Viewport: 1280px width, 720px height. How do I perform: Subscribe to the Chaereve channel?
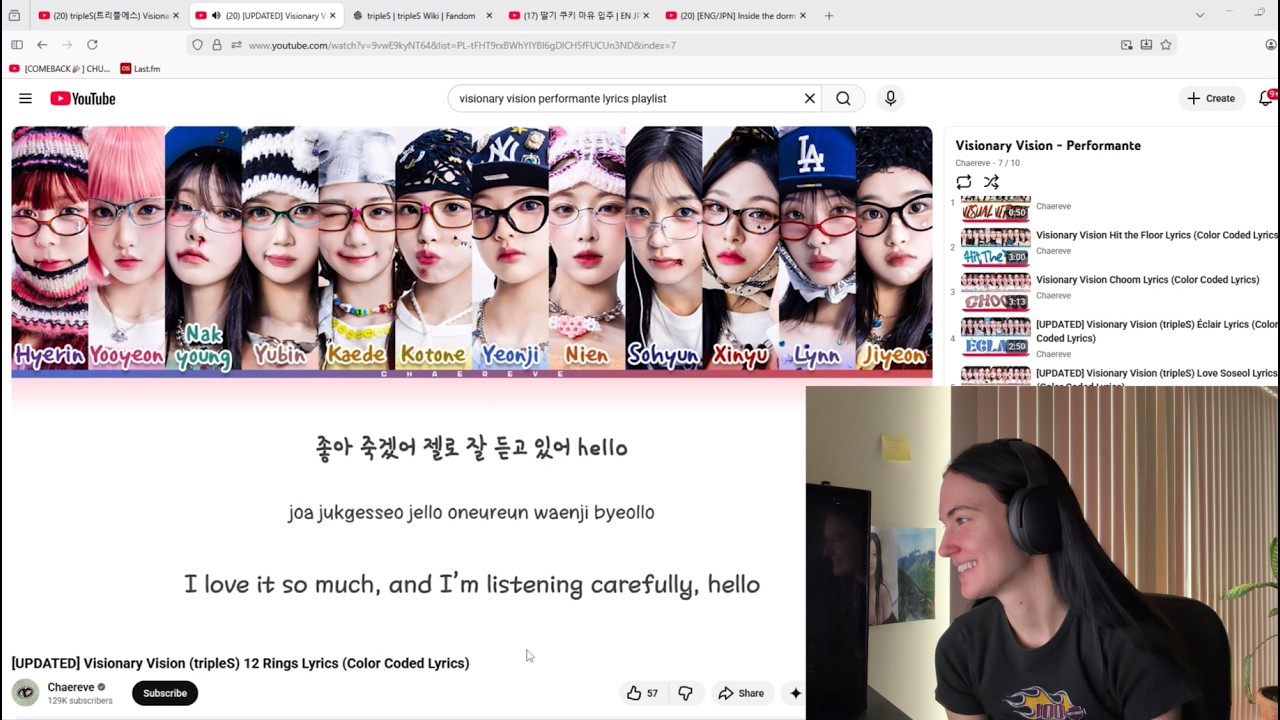click(165, 693)
